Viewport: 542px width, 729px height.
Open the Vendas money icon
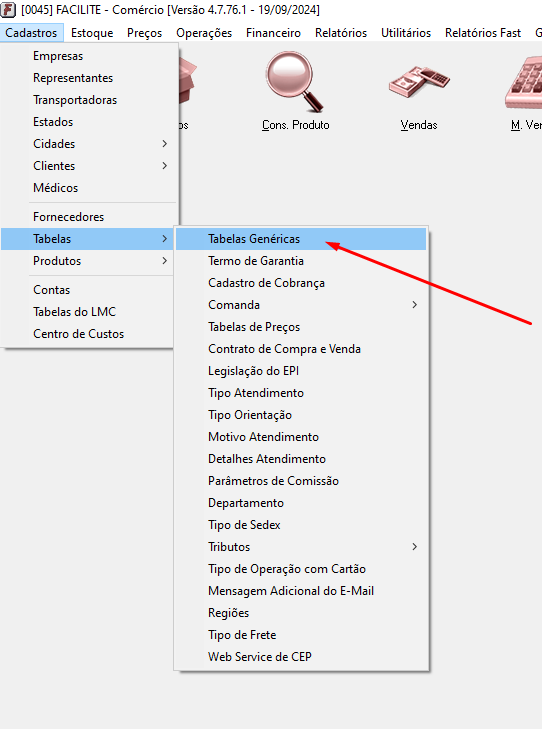click(419, 82)
